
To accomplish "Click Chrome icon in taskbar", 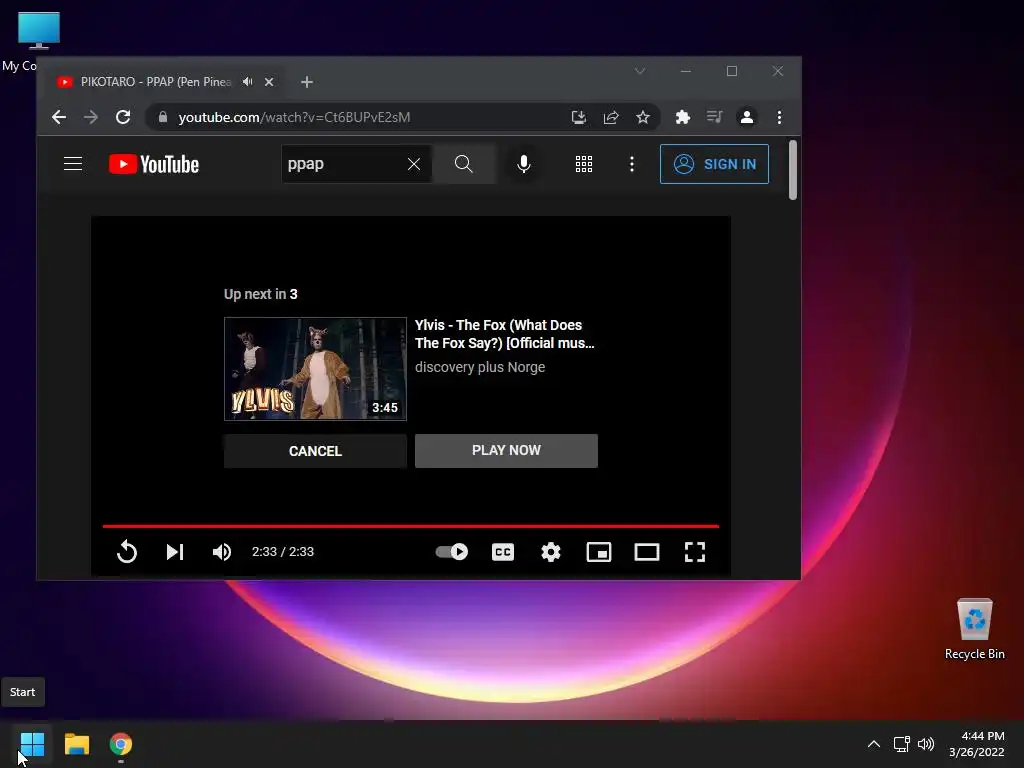I will (x=121, y=744).
